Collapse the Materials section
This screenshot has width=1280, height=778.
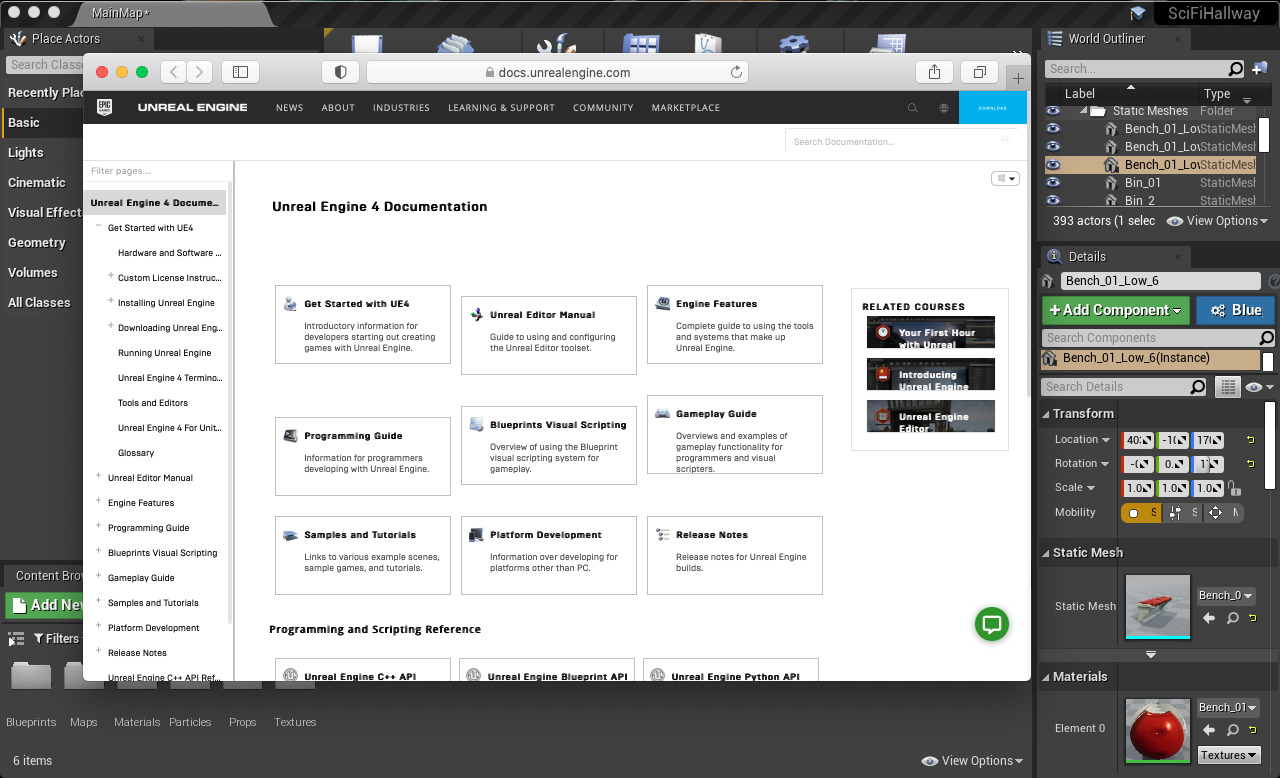pyautogui.click(x=1046, y=677)
